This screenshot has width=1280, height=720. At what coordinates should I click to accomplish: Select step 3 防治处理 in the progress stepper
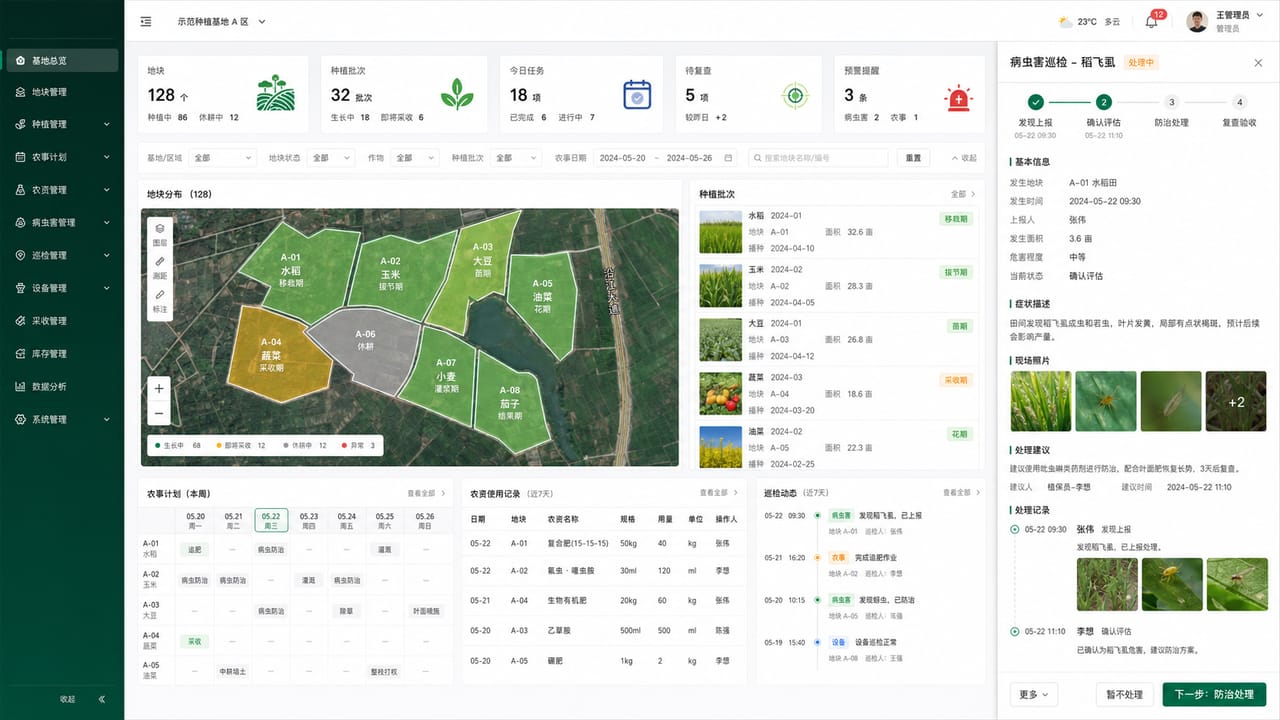pyautogui.click(x=1171, y=110)
